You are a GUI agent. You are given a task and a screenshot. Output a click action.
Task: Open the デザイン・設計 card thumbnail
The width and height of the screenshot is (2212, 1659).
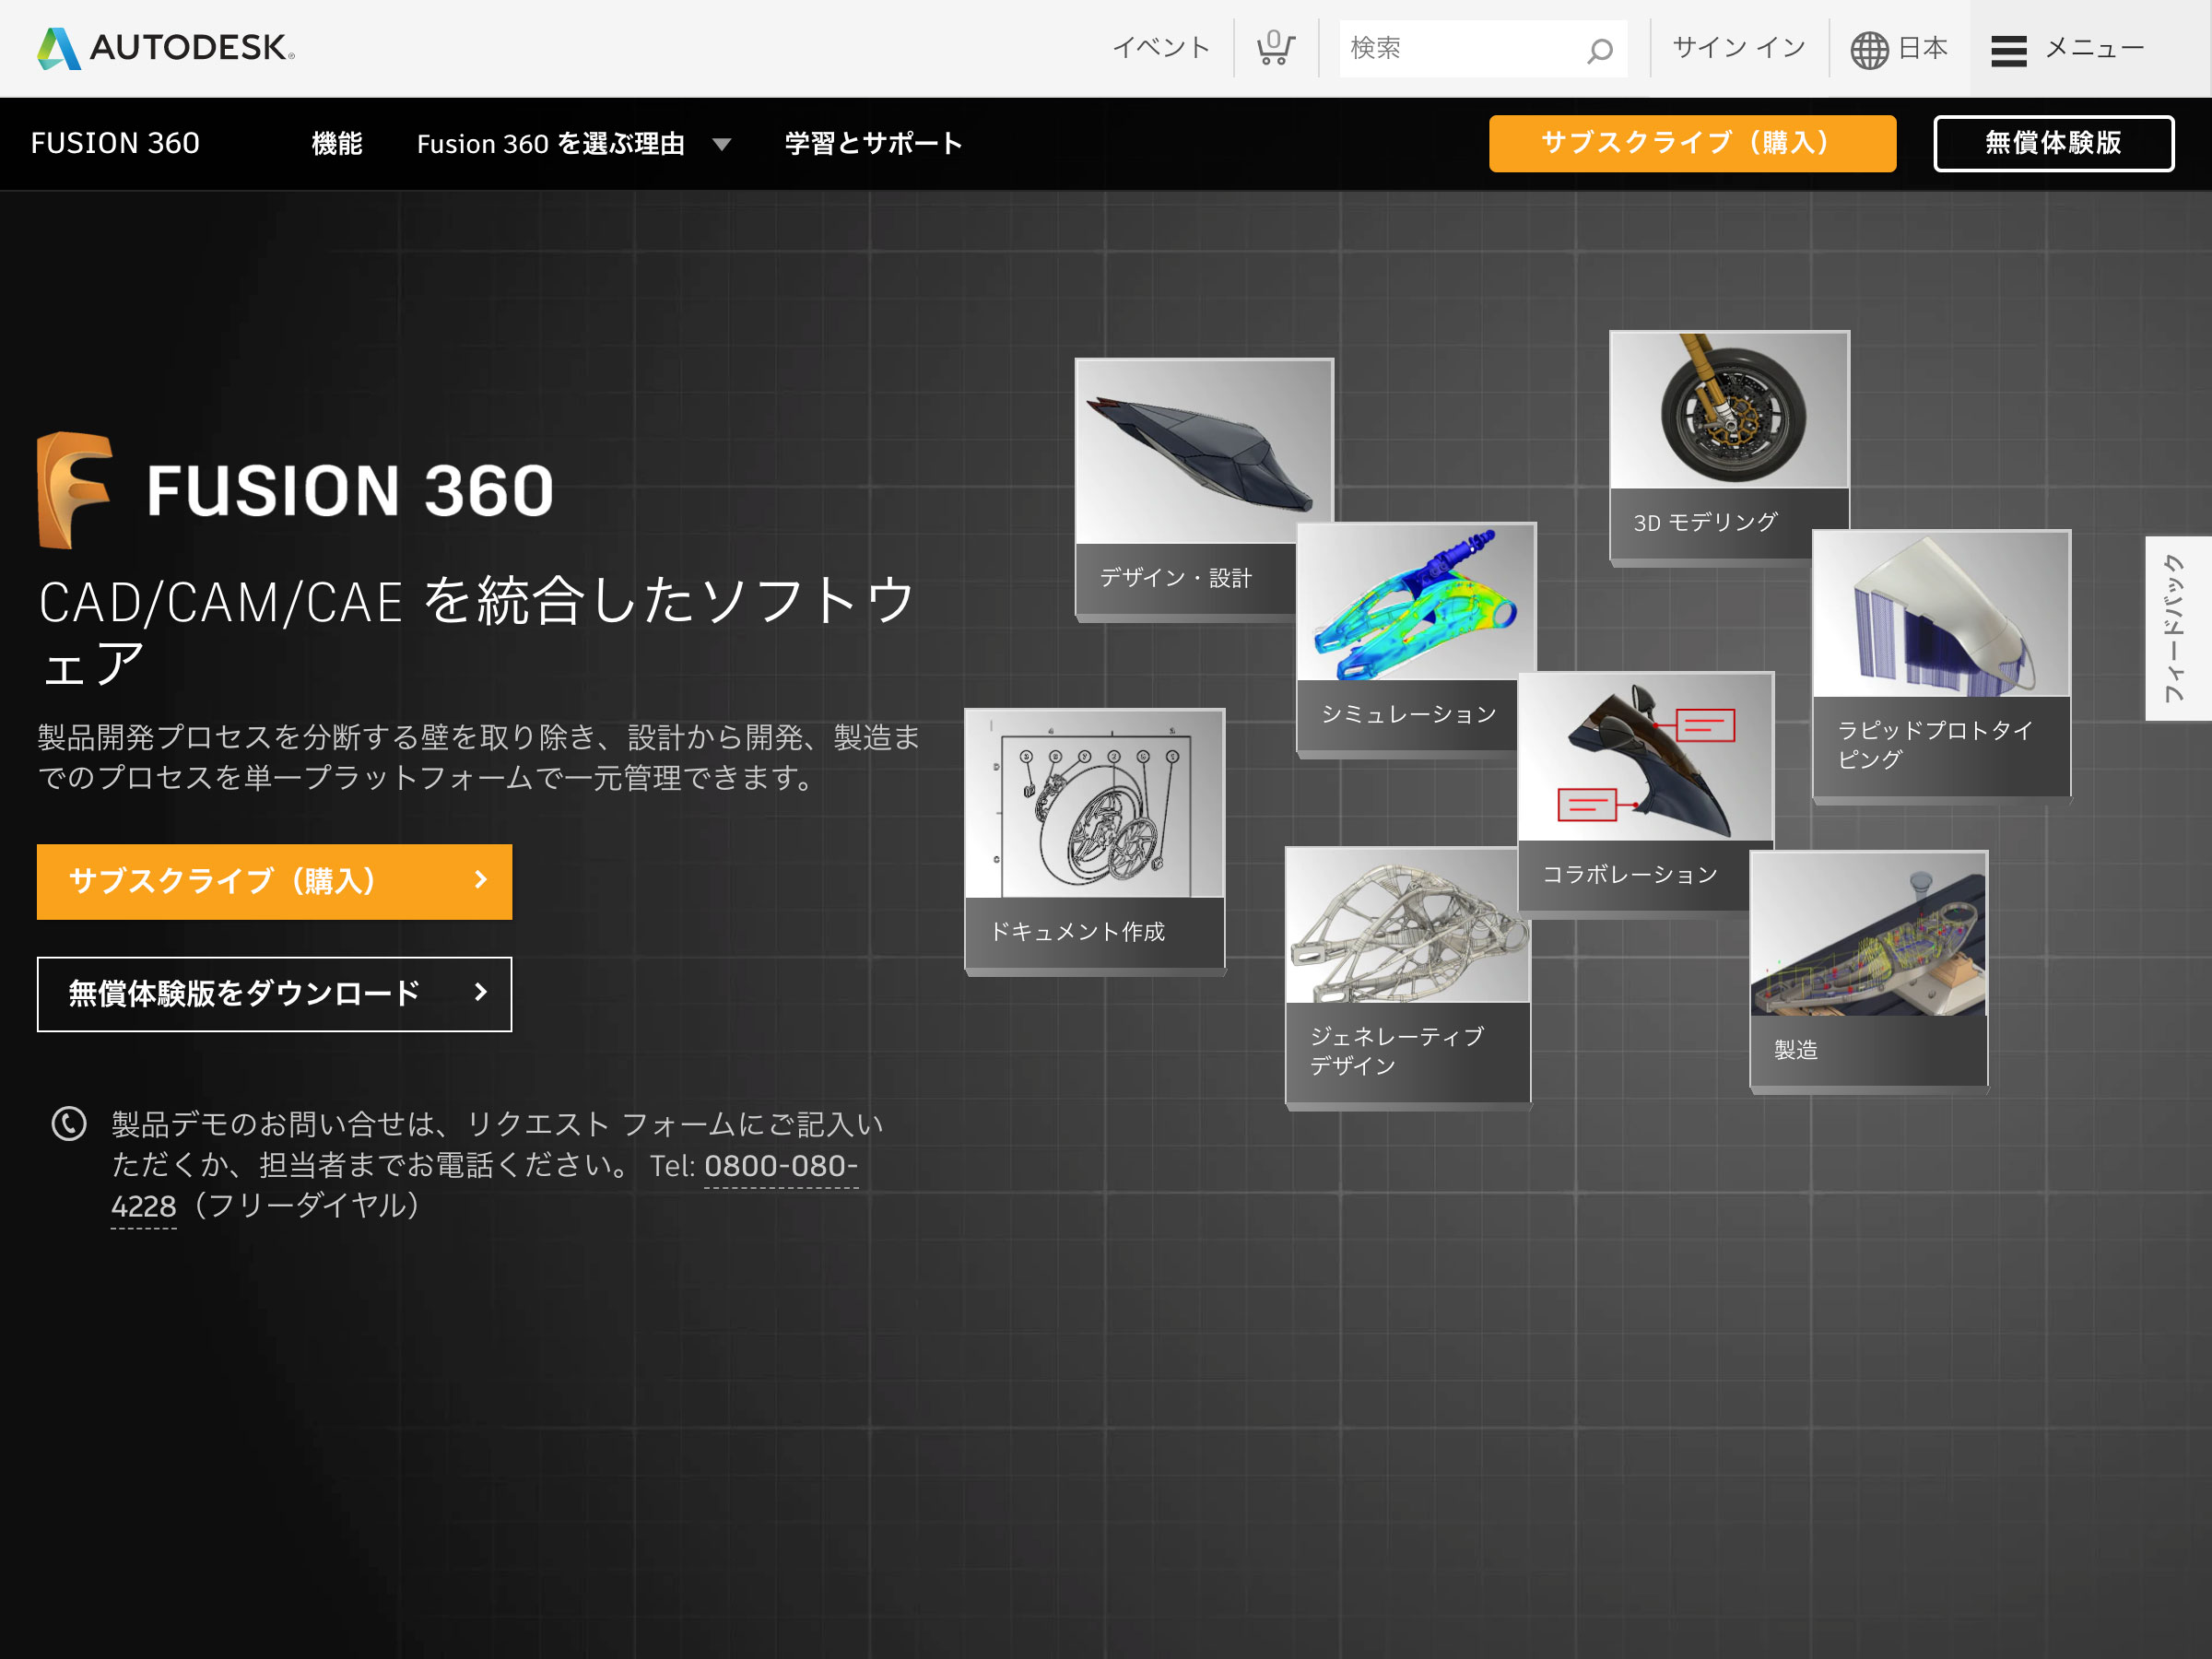[x=1204, y=451]
